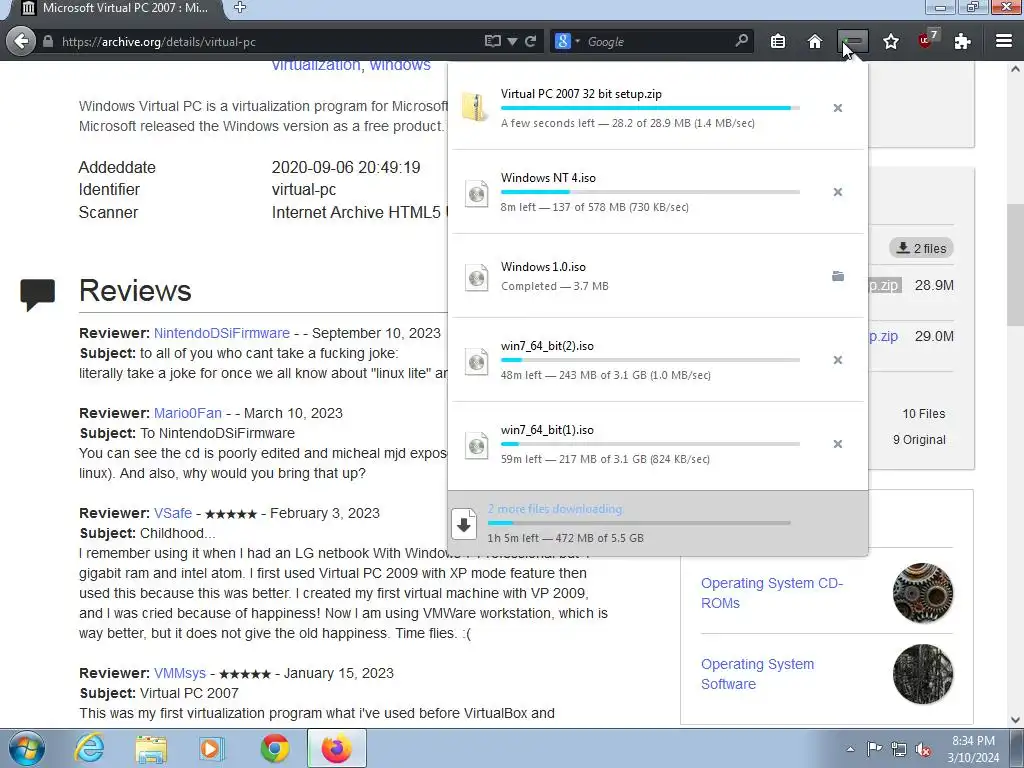Show the 2 more files downloading summary

pos(658,523)
